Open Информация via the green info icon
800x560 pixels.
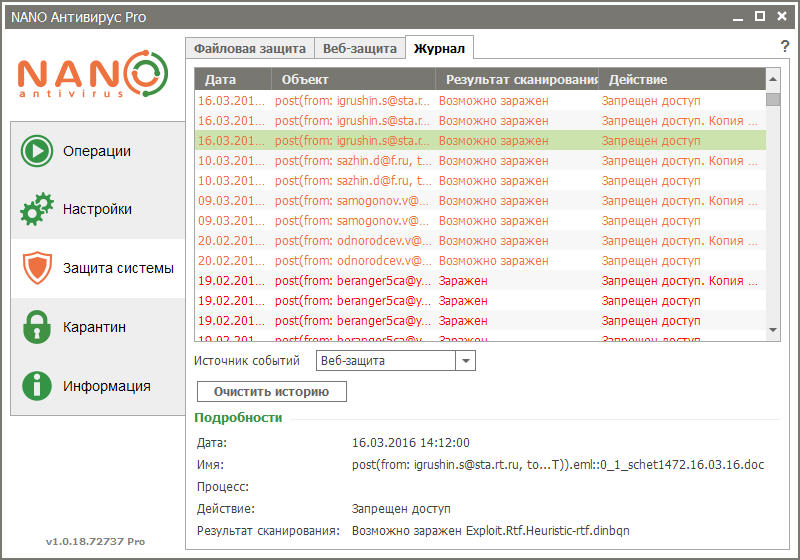[x=37, y=386]
